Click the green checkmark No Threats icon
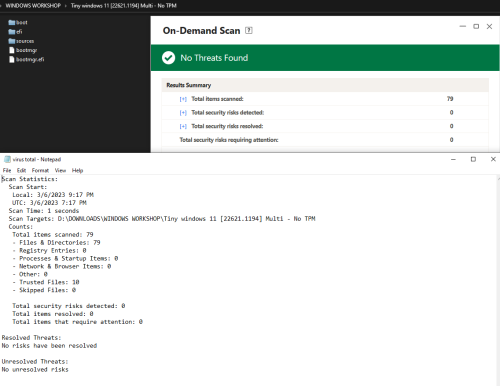 point(168,58)
